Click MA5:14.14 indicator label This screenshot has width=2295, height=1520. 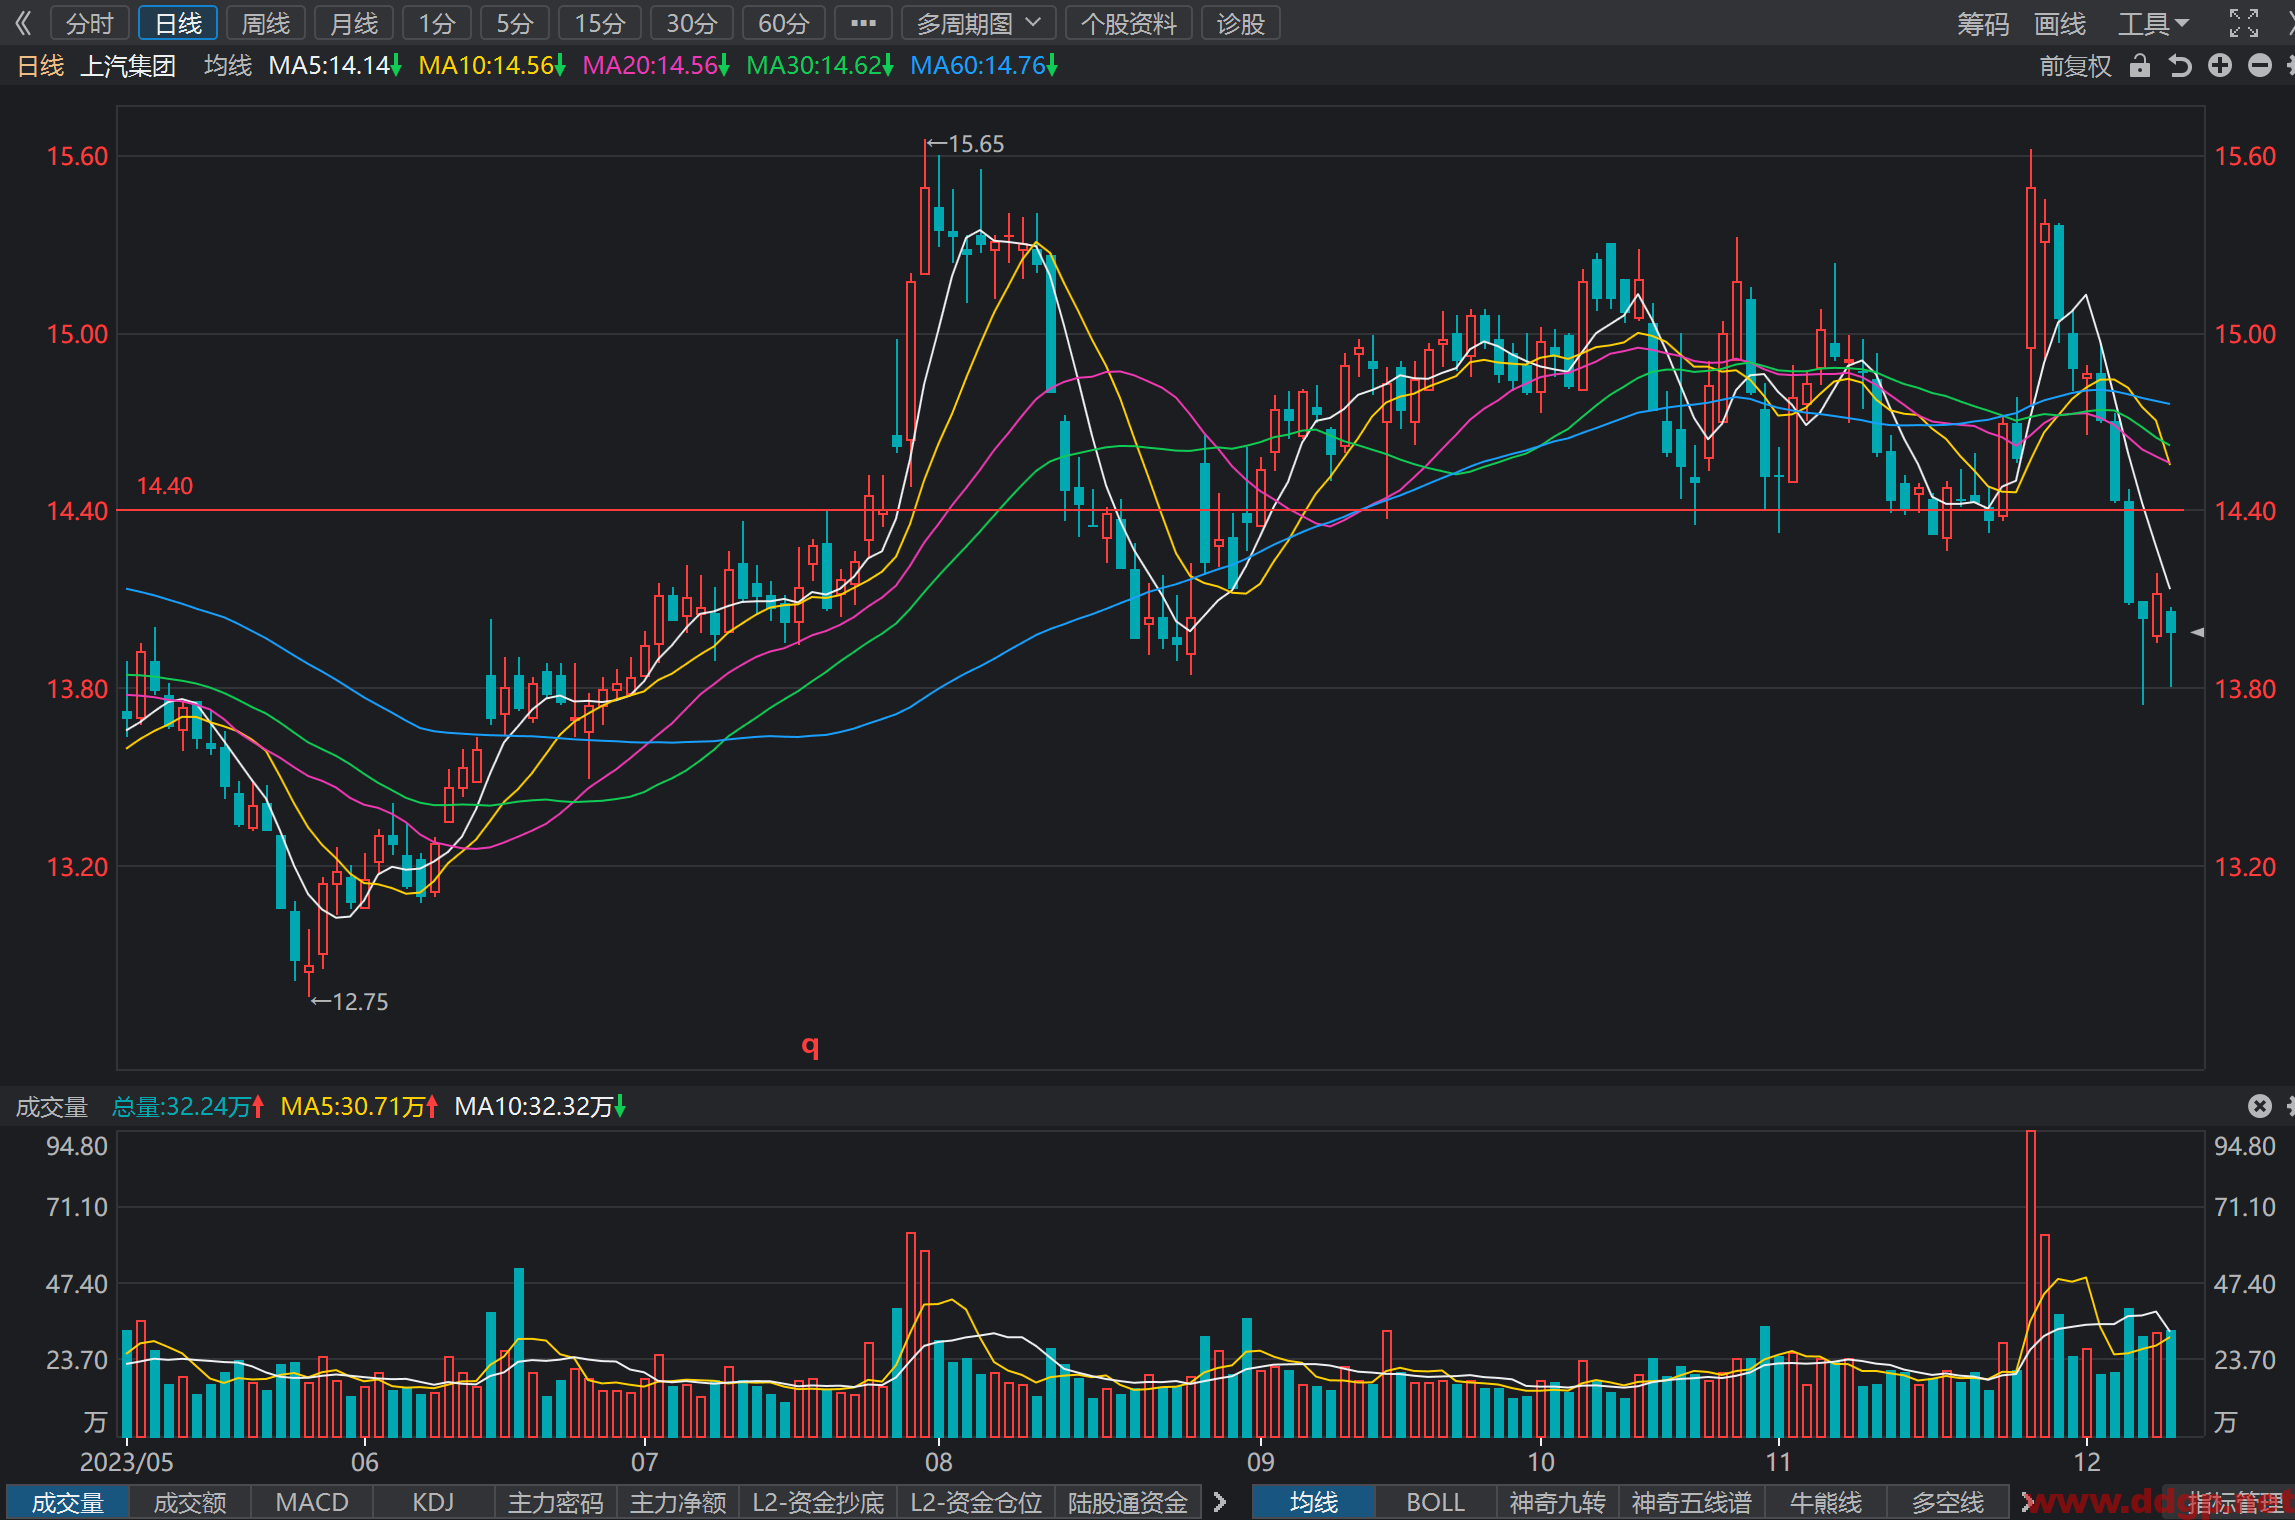[x=335, y=66]
